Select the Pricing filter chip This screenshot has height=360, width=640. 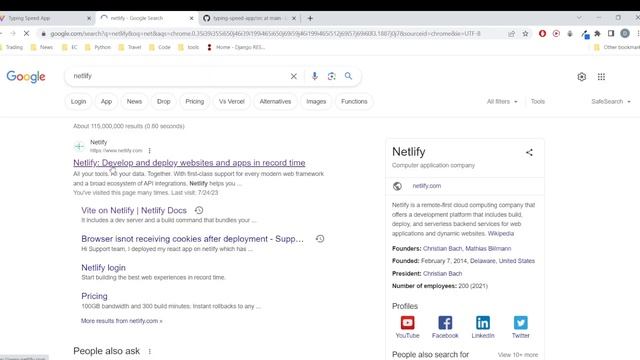pyautogui.click(x=195, y=102)
